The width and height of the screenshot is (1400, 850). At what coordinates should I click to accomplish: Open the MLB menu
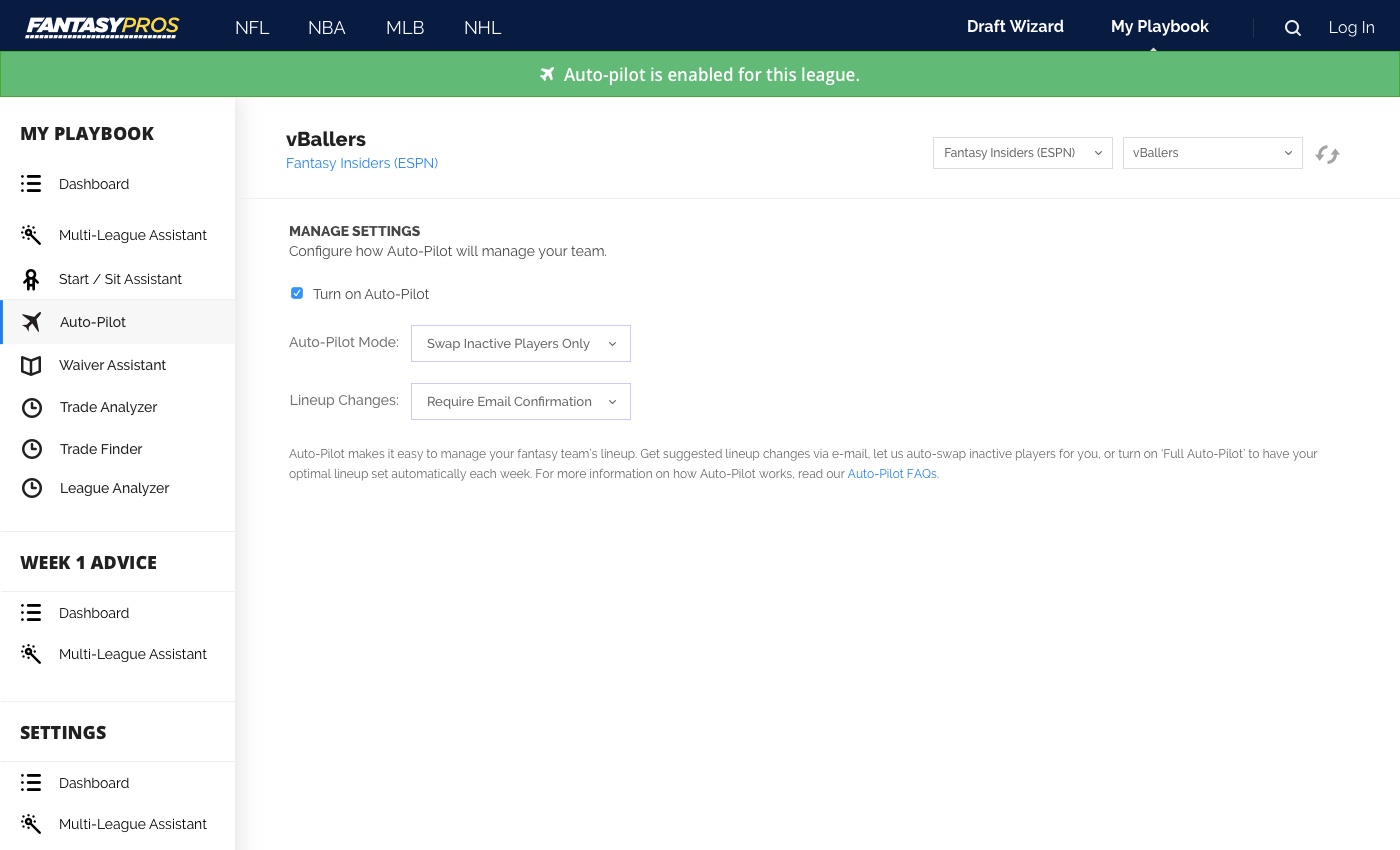tap(405, 28)
